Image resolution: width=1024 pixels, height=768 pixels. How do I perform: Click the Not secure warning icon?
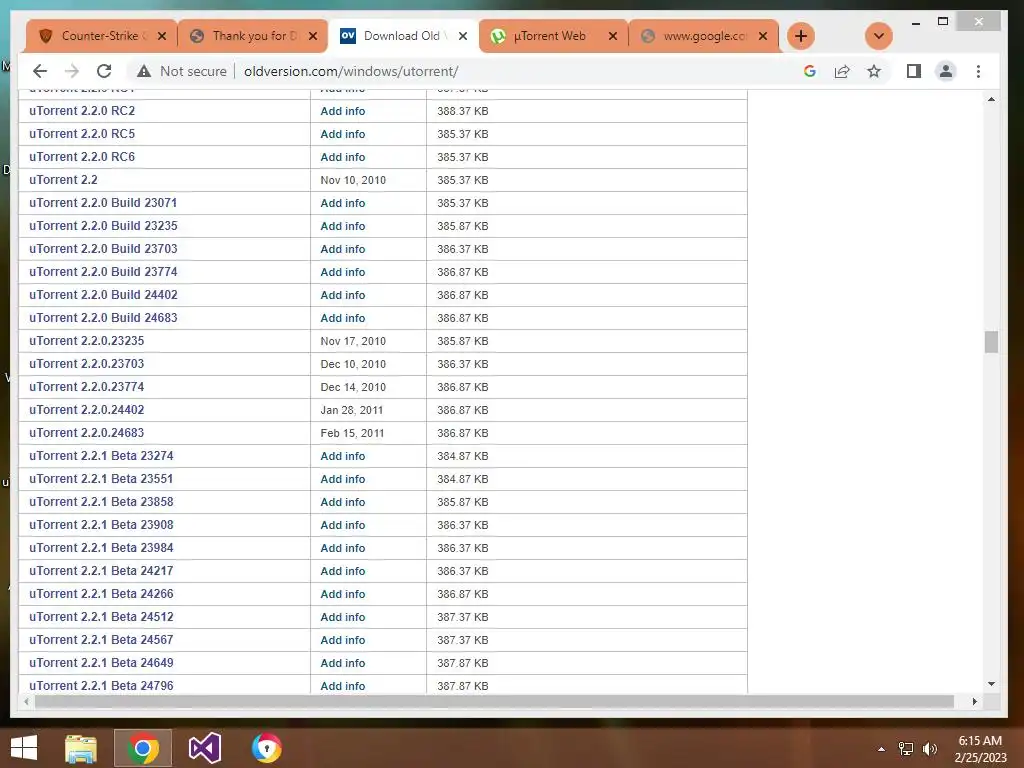[x=144, y=71]
